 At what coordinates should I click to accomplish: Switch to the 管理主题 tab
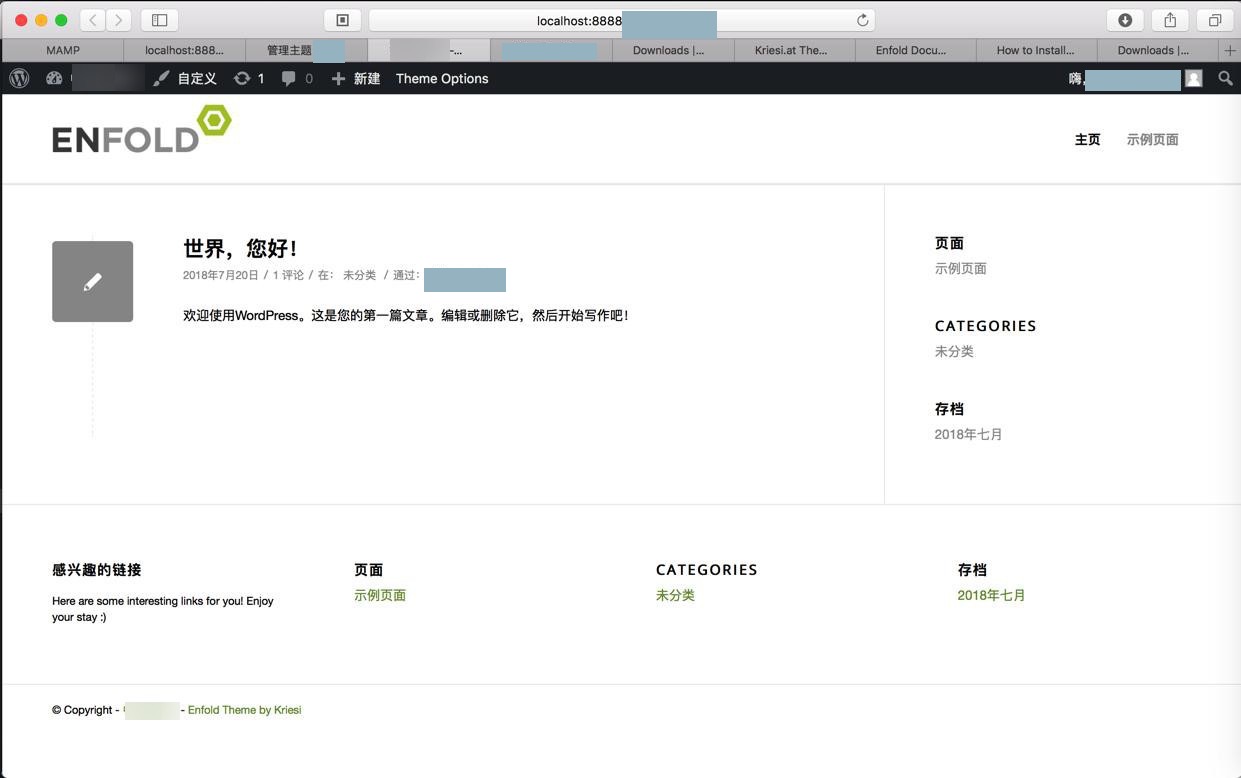tap(306, 50)
